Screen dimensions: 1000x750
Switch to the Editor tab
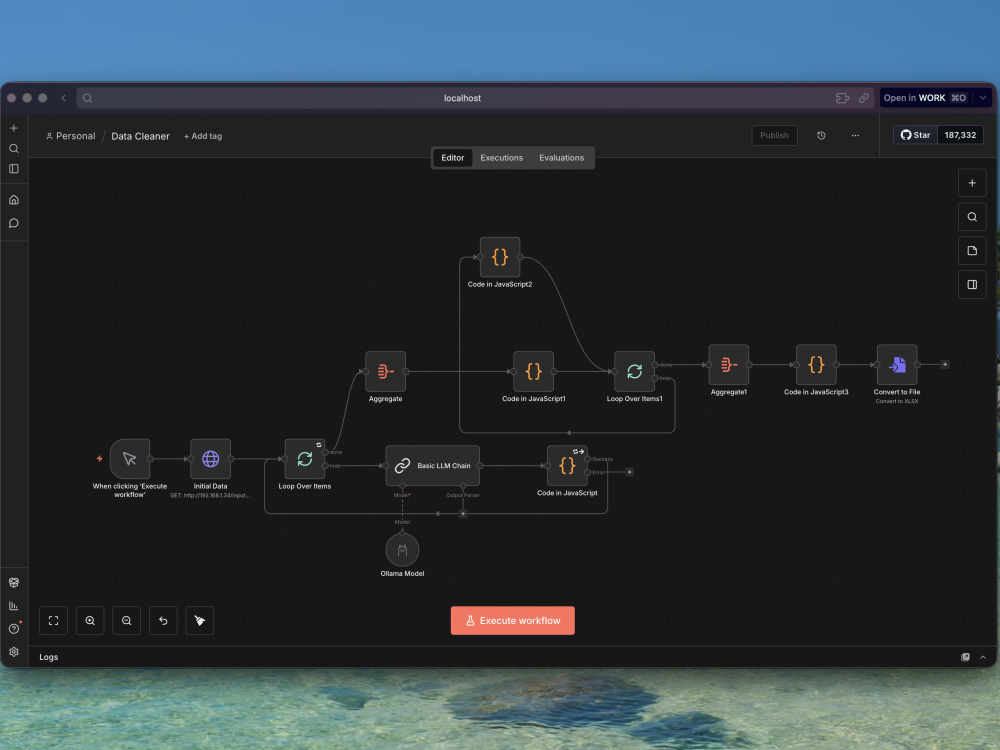click(453, 158)
